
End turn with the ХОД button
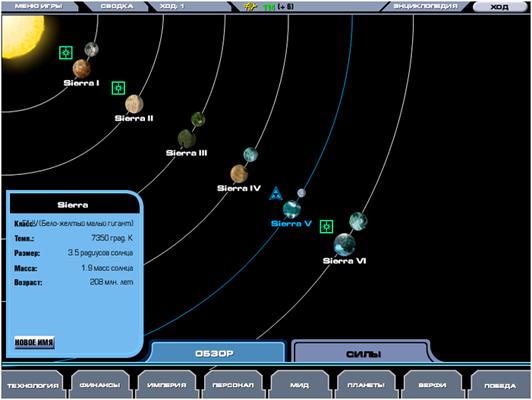tap(499, 7)
